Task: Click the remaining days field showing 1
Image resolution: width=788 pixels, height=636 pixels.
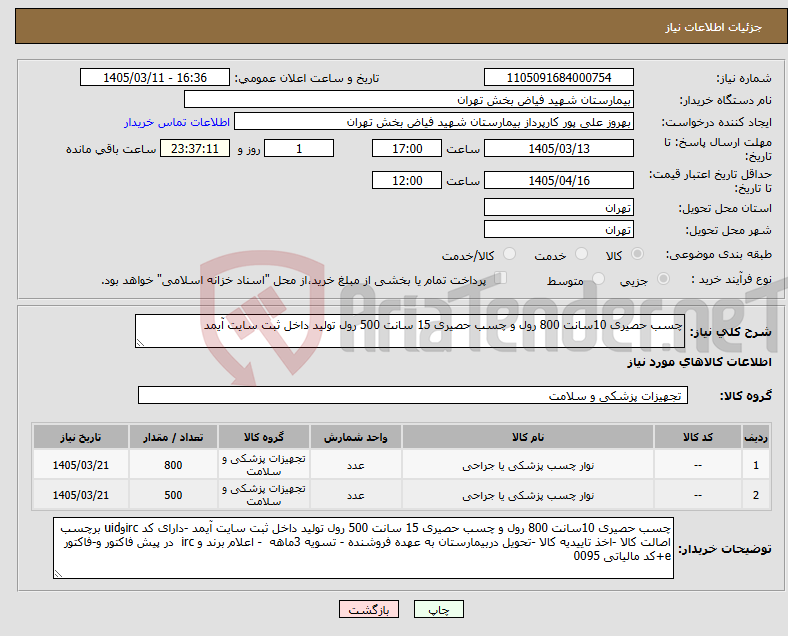Action: pyautogui.click(x=299, y=149)
